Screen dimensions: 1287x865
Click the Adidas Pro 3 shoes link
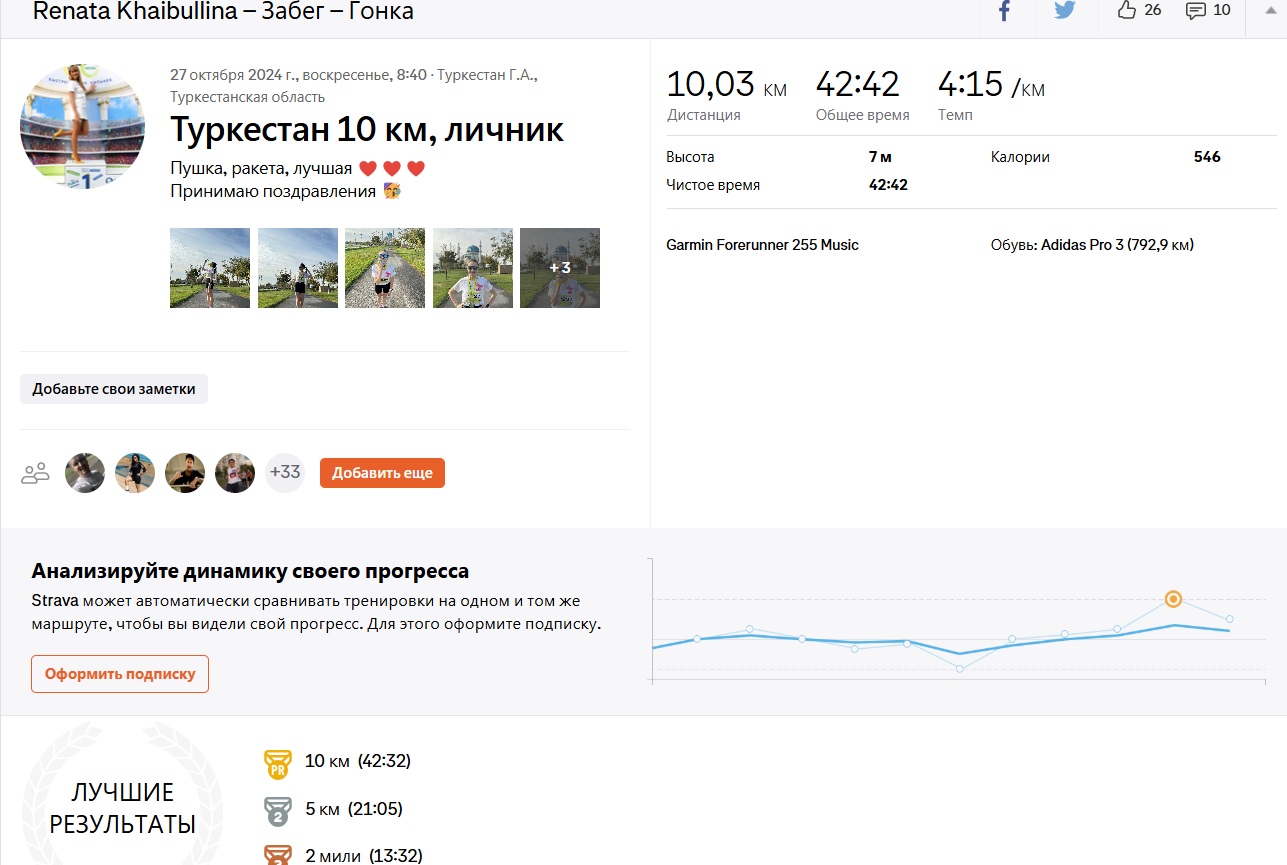tap(1116, 245)
